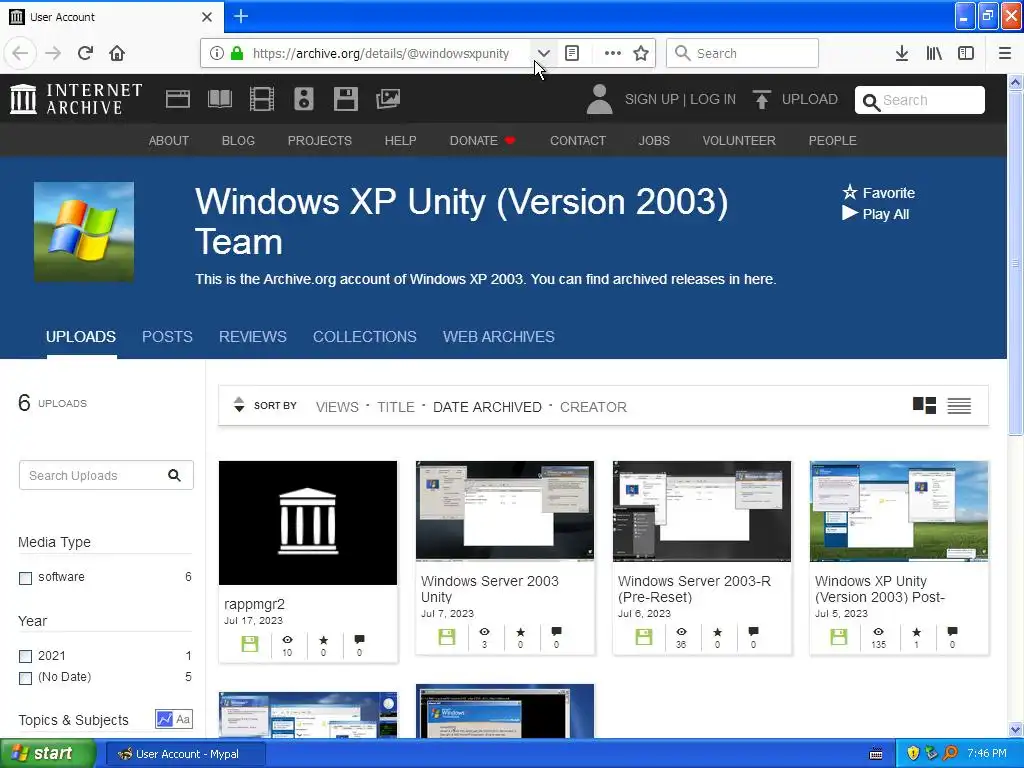
Task: Toggle reader view icon
Action: [x=572, y=53]
